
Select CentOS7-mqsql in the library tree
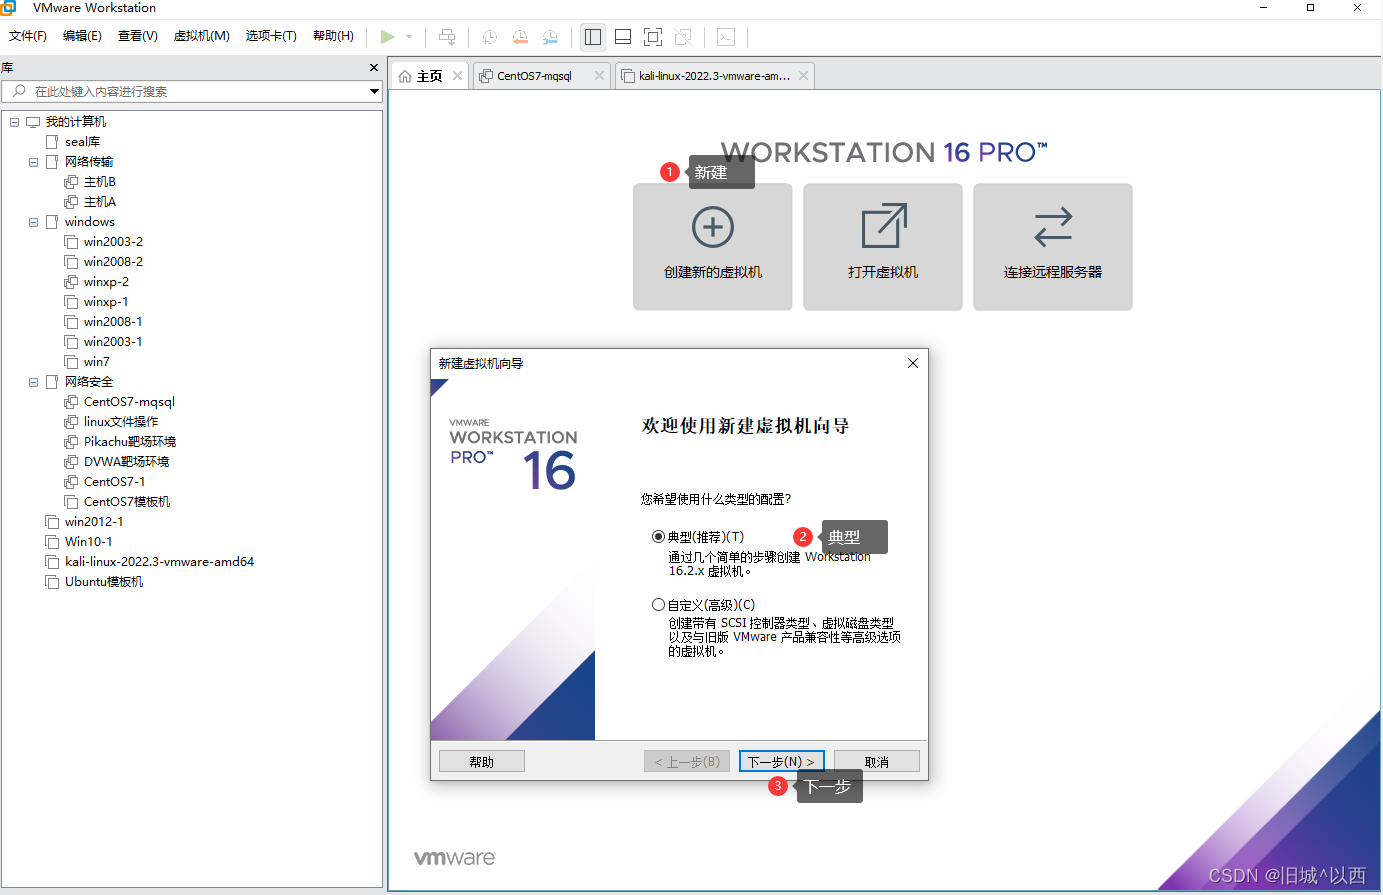[x=129, y=402]
